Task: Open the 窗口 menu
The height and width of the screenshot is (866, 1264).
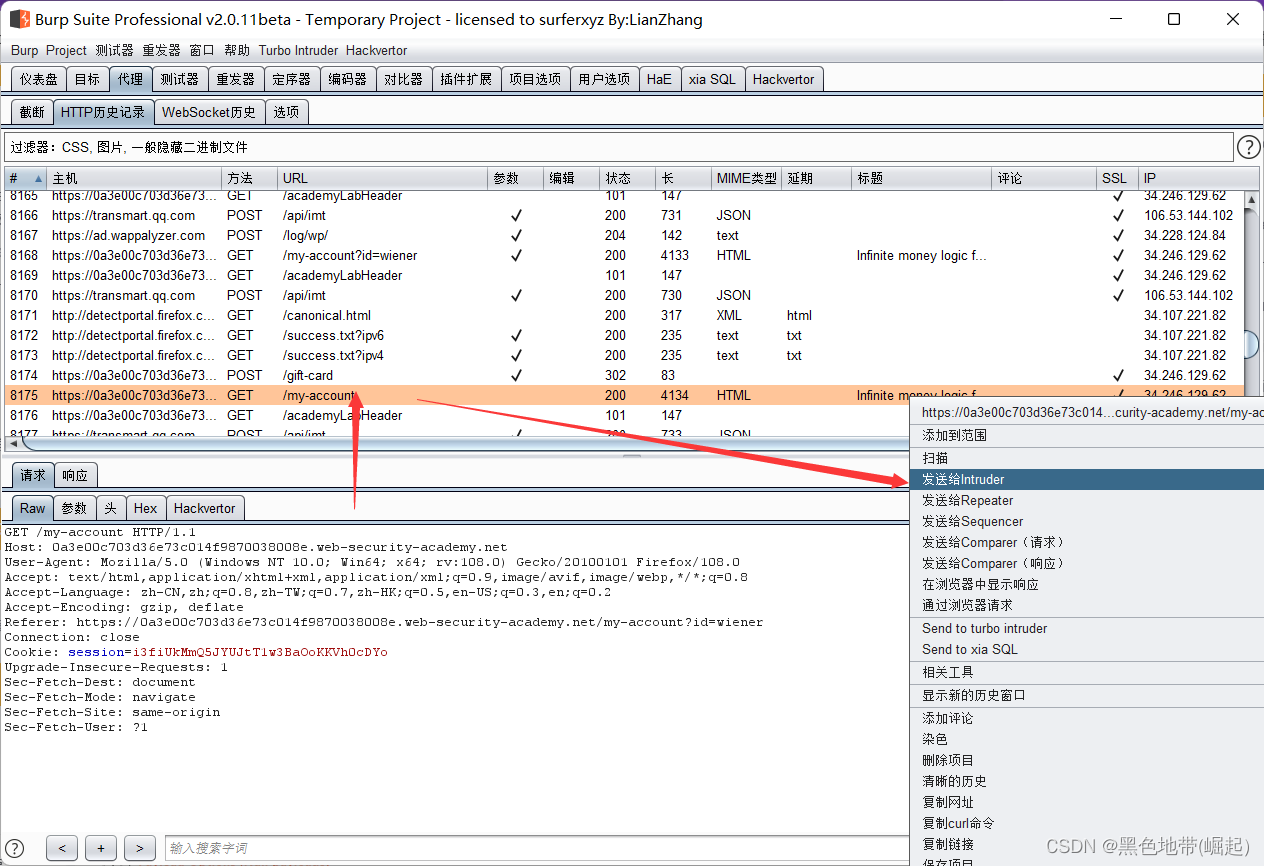Action: point(202,50)
